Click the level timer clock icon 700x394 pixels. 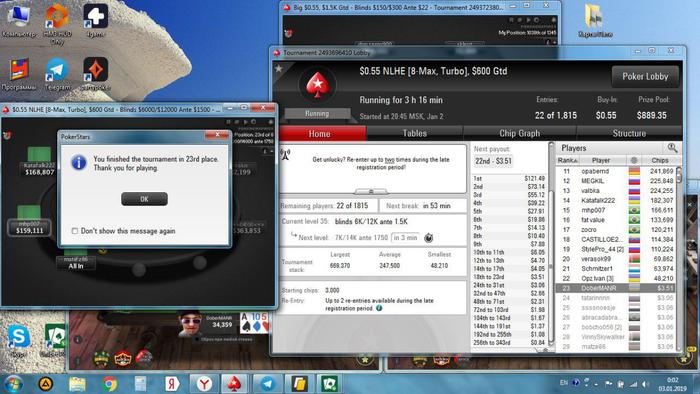pyautogui.click(x=429, y=238)
